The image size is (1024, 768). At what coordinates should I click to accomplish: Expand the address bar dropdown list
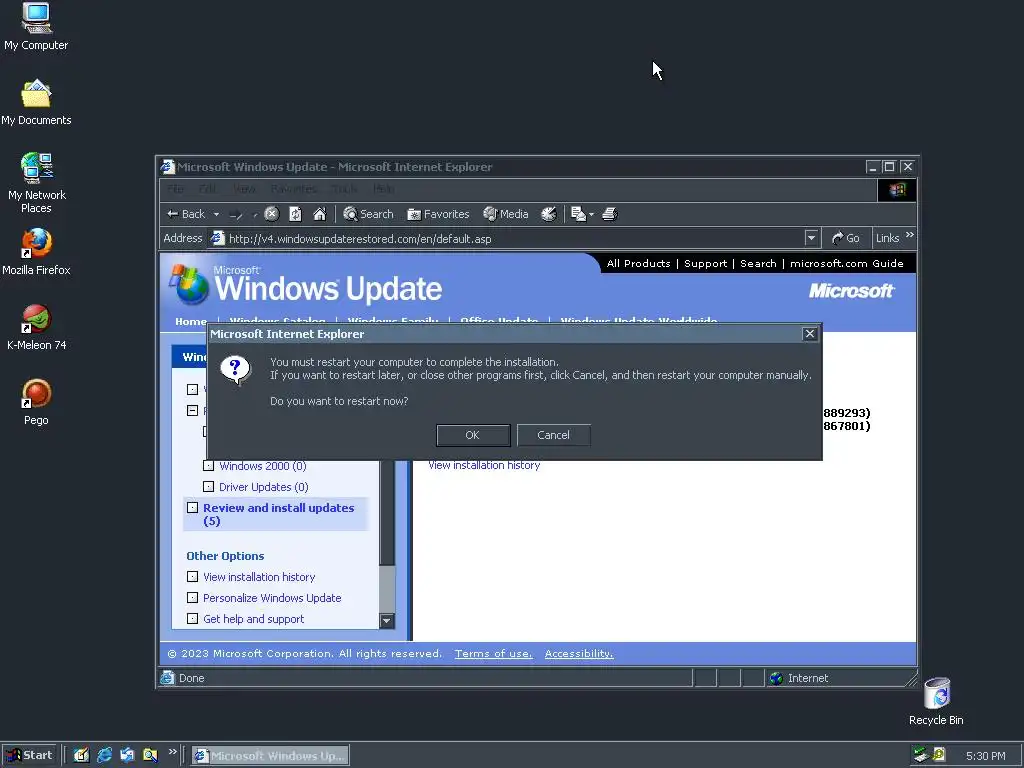[811, 238]
